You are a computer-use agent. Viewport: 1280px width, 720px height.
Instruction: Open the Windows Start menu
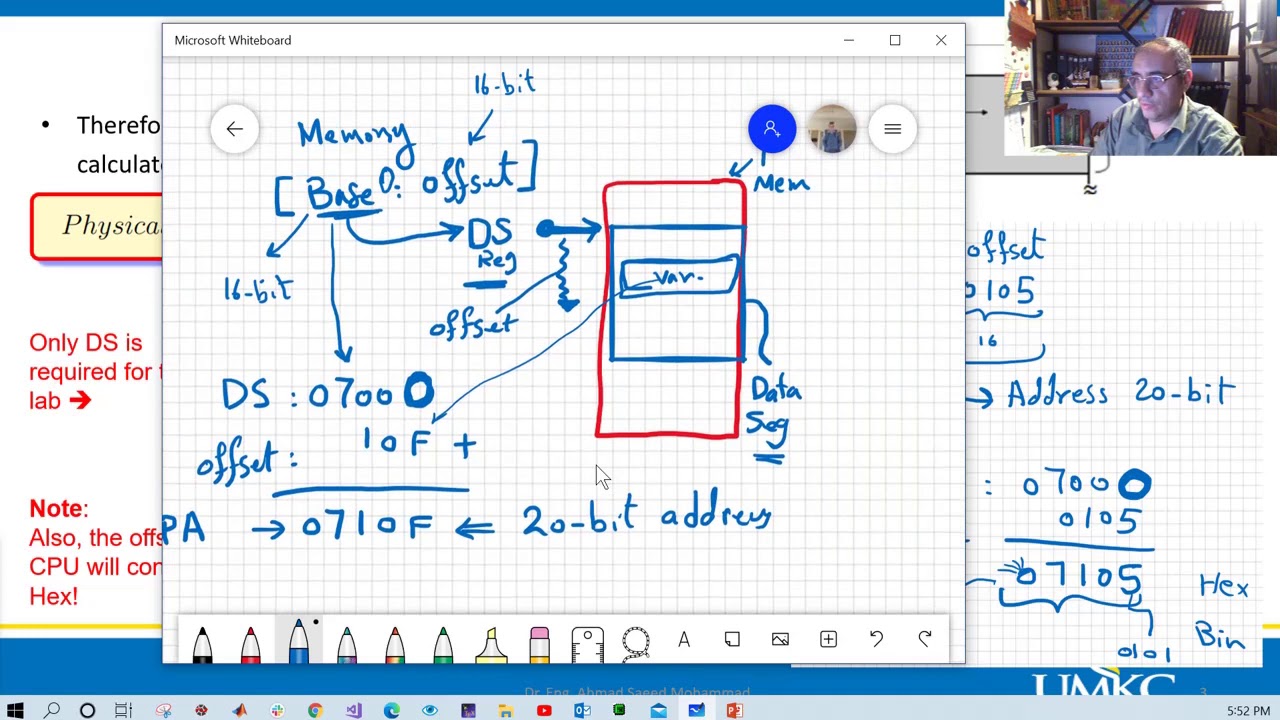click(x=15, y=711)
